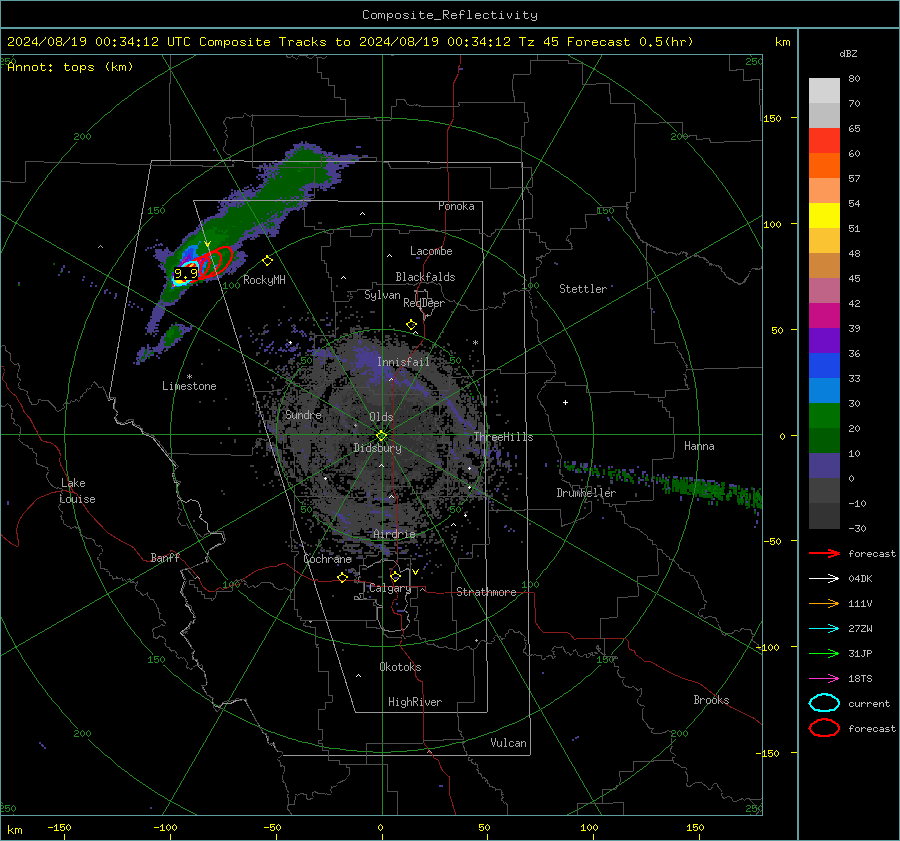Select the white 04DK arrow legend icon
This screenshot has width=900, height=841.
(x=824, y=578)
